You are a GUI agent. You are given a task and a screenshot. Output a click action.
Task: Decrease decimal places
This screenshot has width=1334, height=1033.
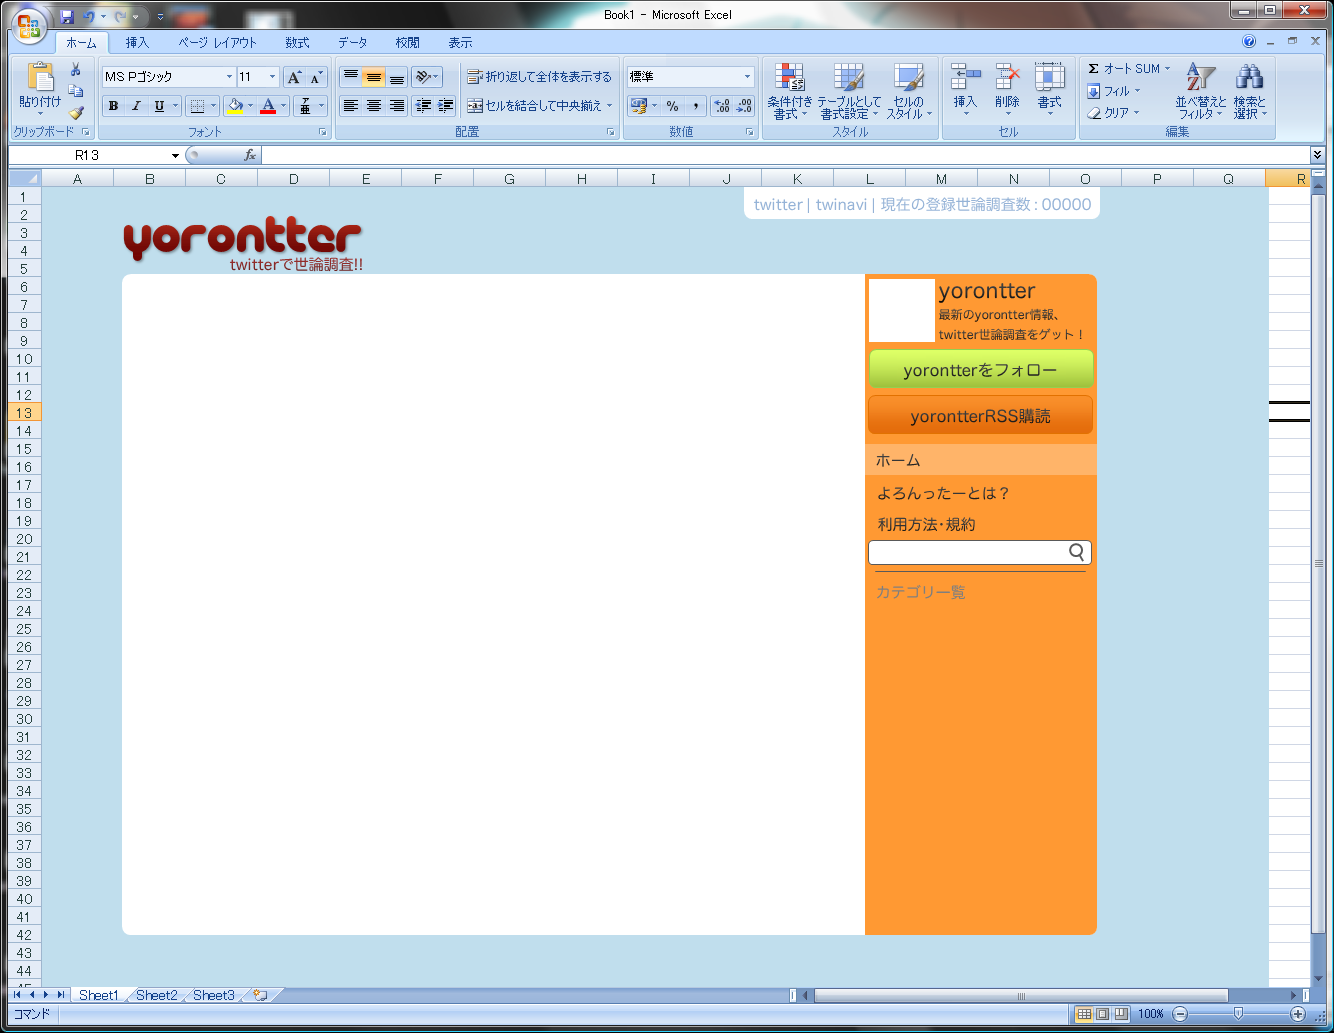[744, 106]
